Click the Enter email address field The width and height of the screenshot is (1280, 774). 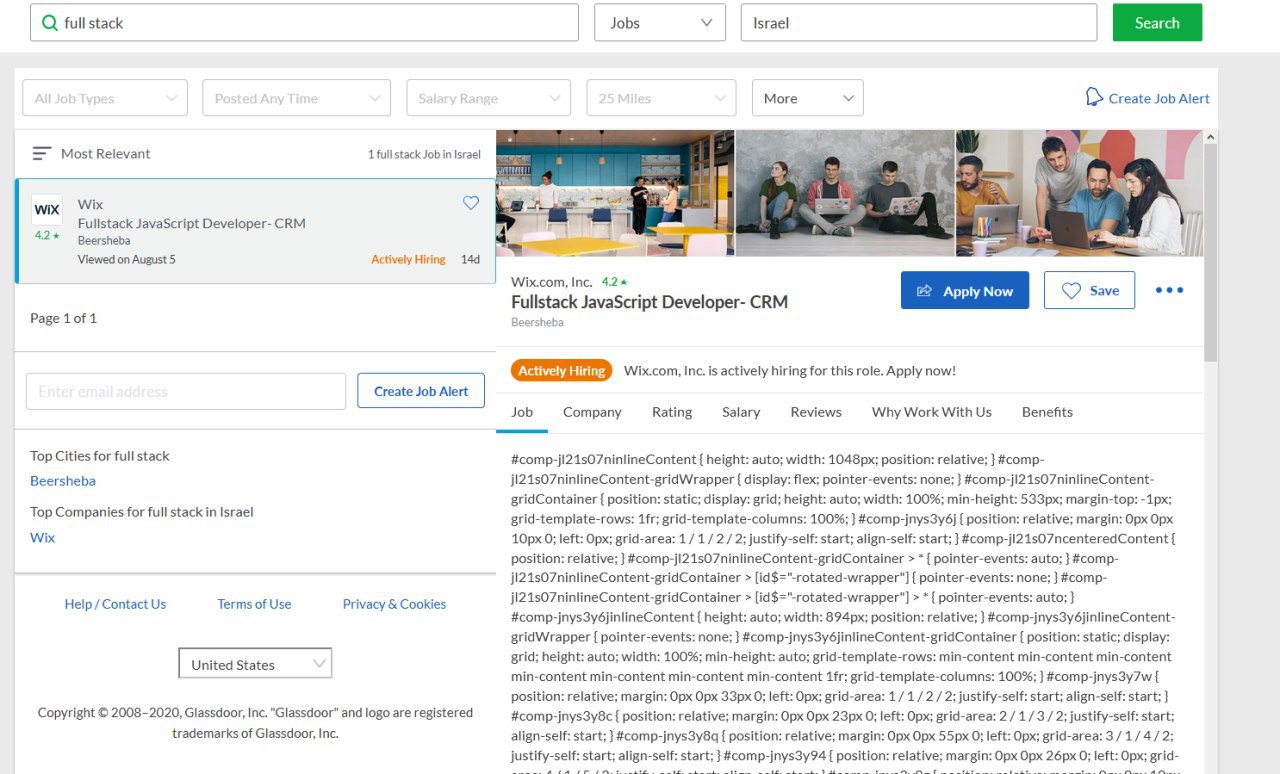coord(186,391)
